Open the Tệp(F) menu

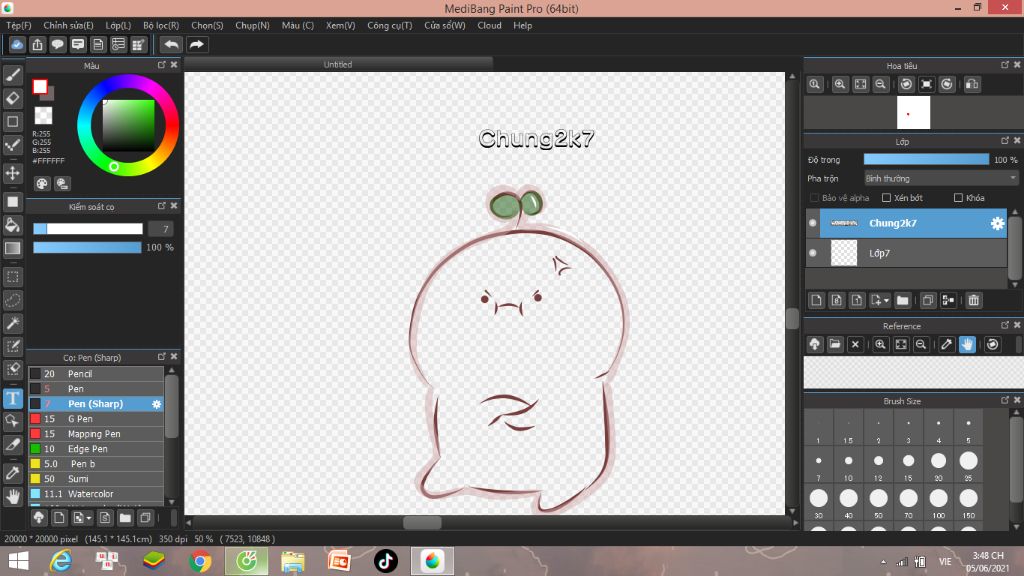[x=19, y=25]
